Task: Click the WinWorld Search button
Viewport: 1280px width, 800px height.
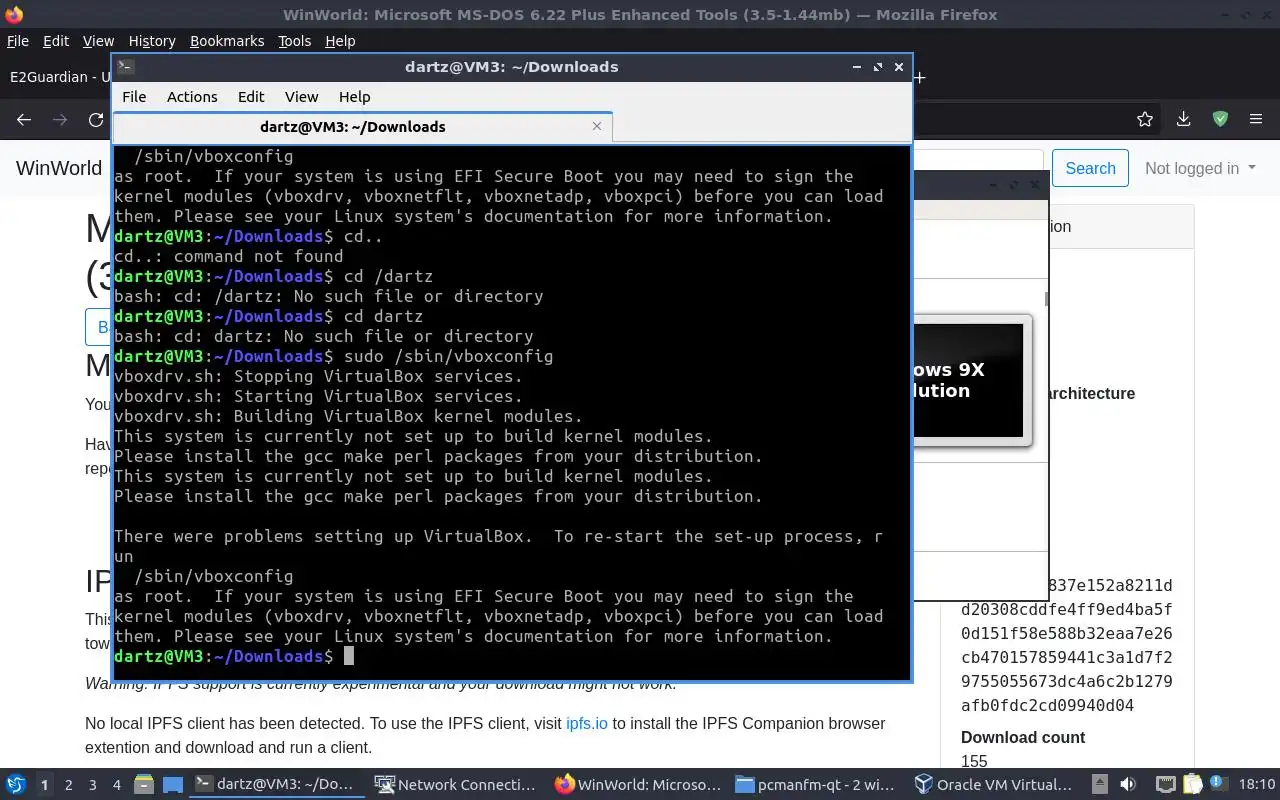Action: click(1090, 168)
